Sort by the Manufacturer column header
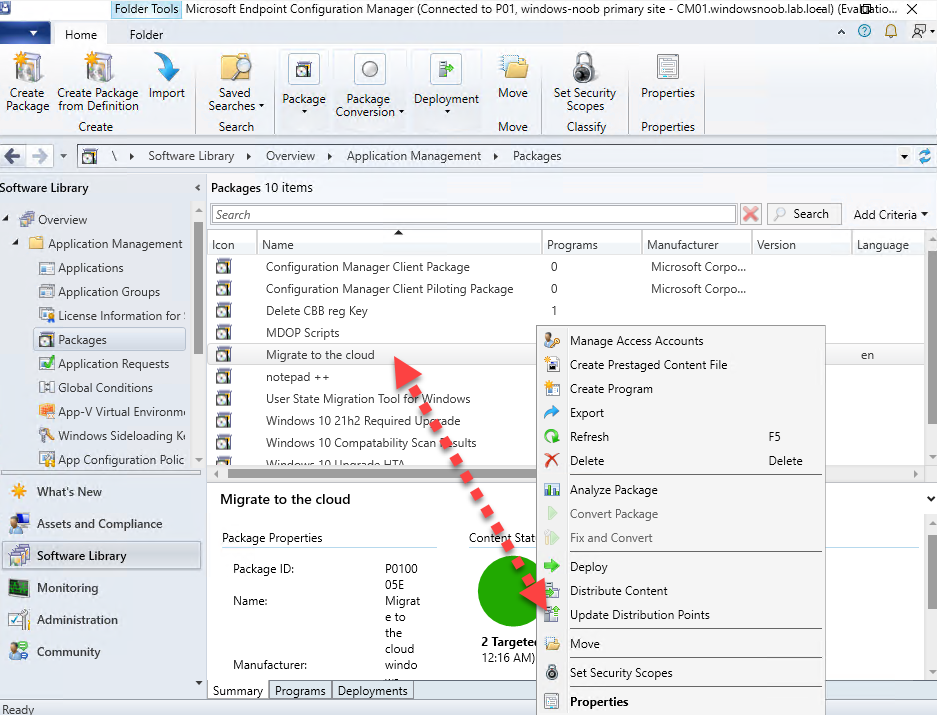 (x=697, y=245)
